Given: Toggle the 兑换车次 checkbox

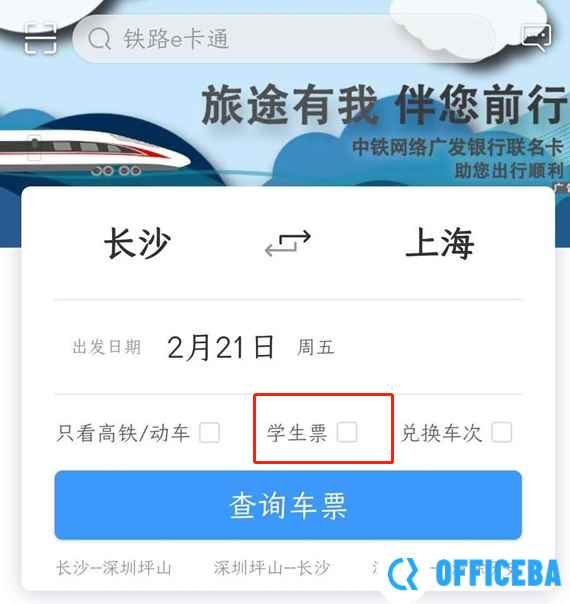Looking at the screenshot, I should (501, 432).
